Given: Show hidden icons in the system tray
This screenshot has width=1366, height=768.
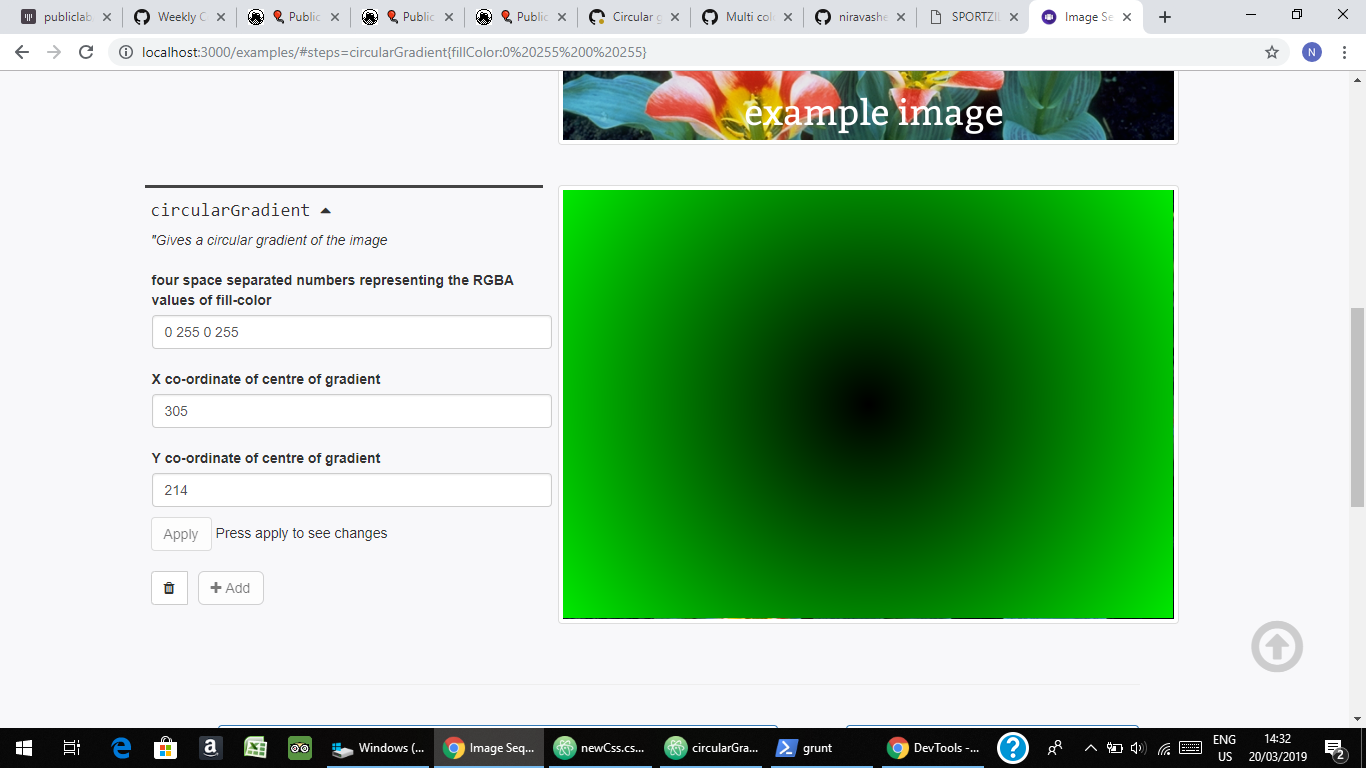Looking at the screenshot, I should (x=1090, y=747).
